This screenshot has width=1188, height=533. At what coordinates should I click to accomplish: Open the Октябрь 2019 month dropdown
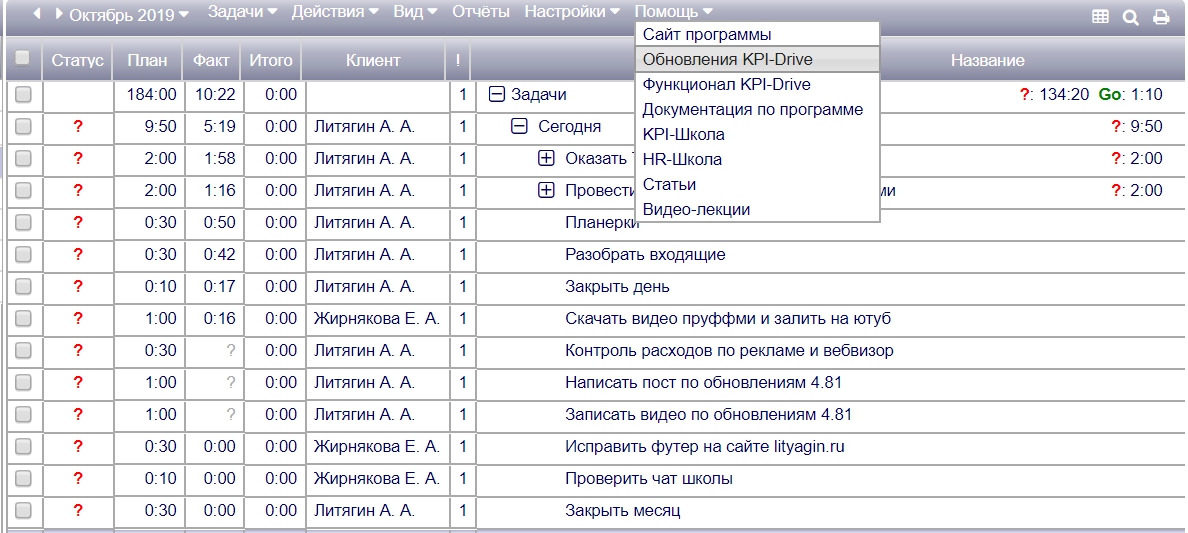(x=130, y=14)
